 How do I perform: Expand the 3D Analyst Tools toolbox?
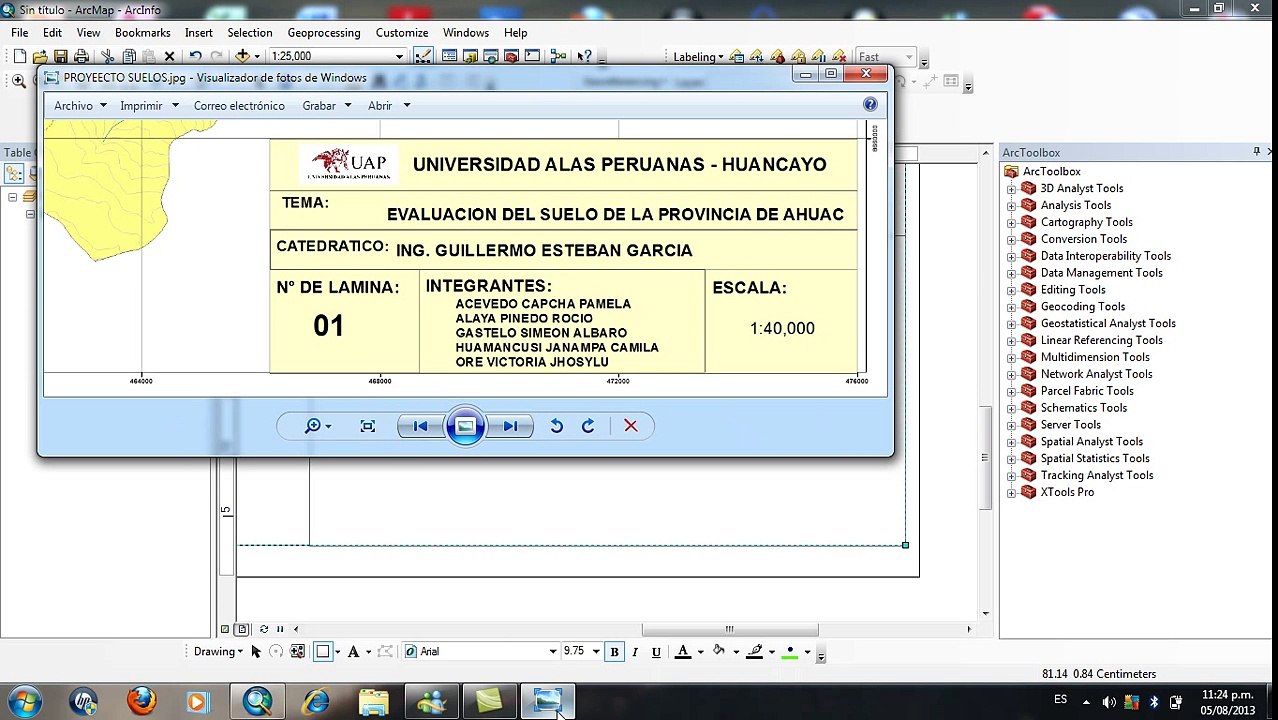click(1011, 188)
